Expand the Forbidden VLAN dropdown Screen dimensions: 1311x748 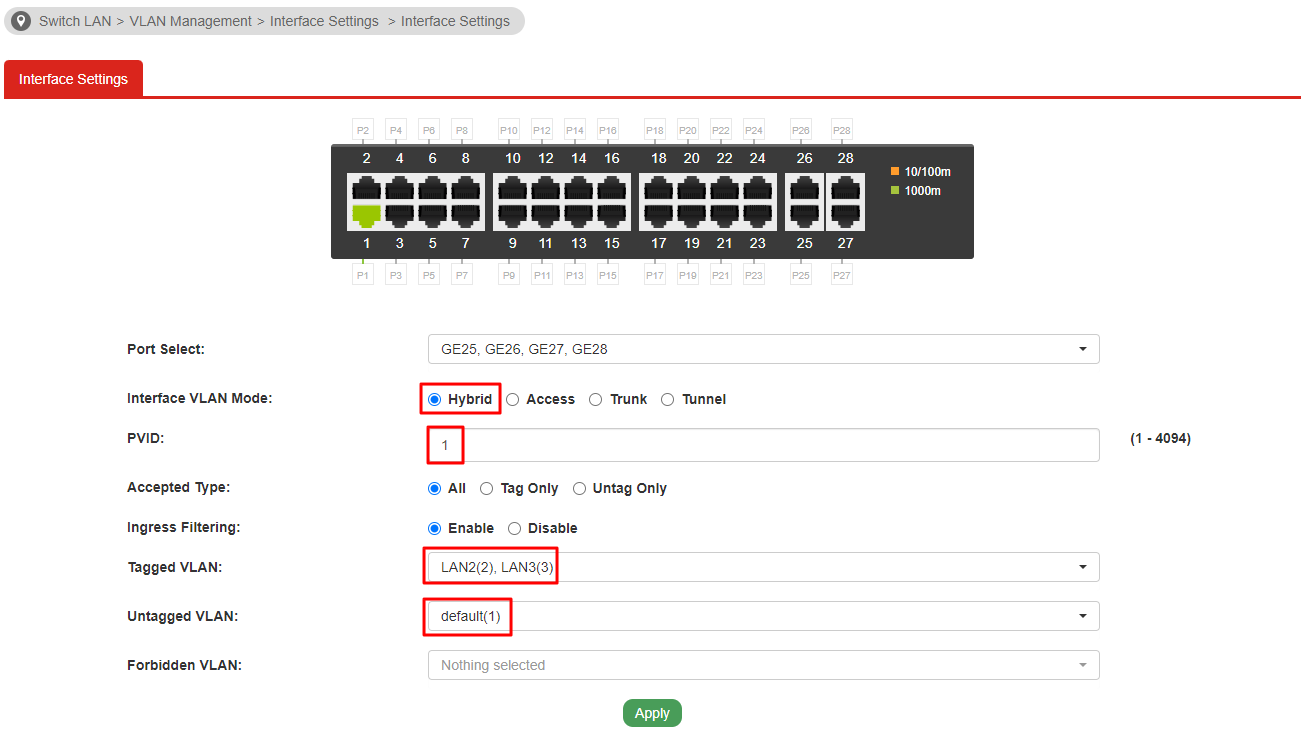point(763,665)
